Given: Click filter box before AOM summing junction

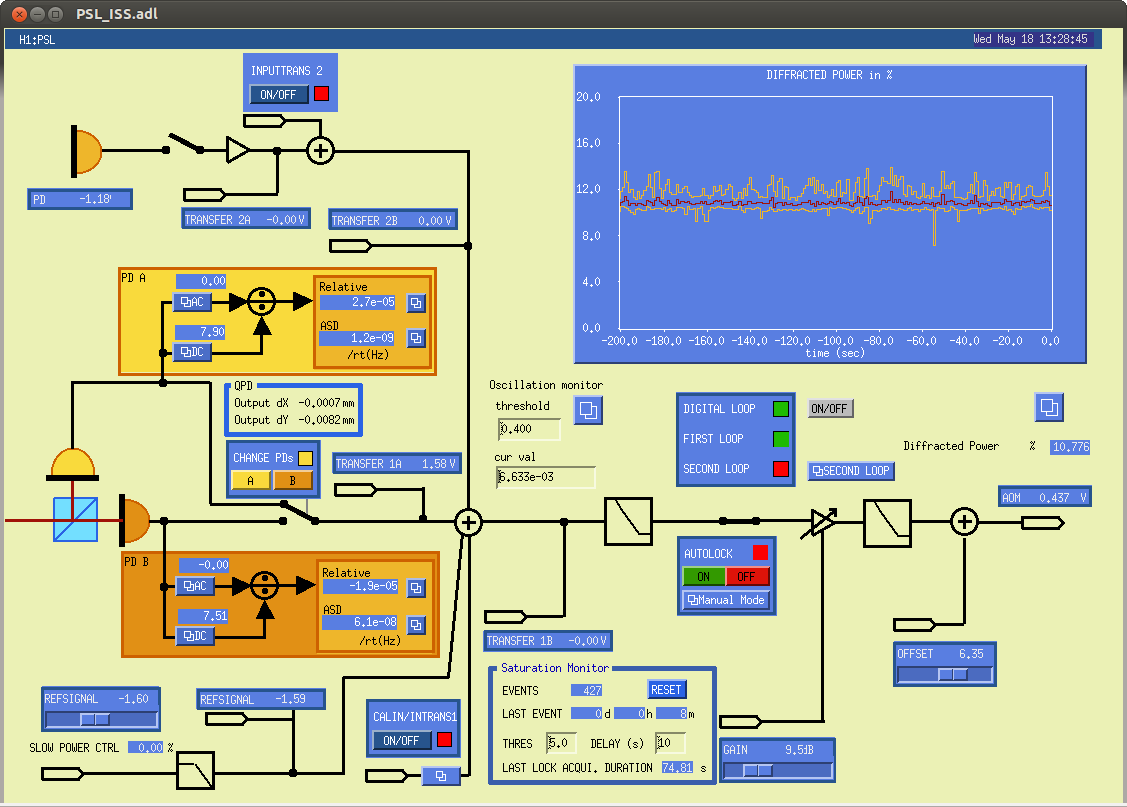Looking at the screenshot, I should [887, 523].
